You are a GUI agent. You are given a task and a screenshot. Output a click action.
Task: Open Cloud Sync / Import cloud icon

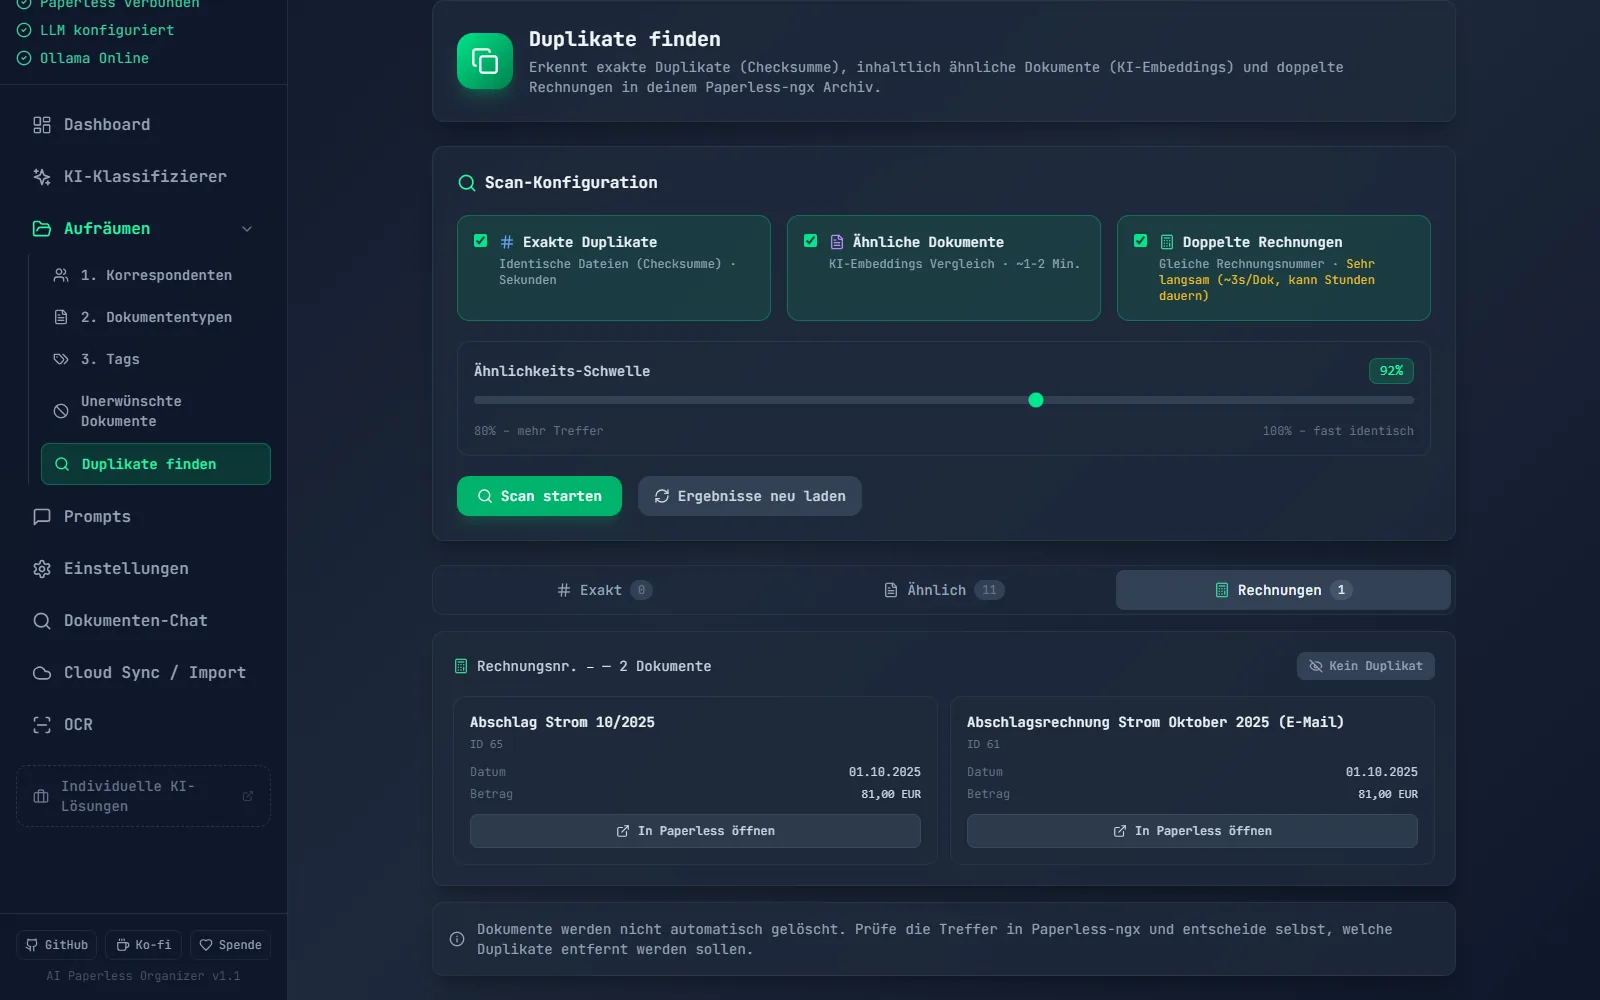pyautogui.click(x=42, y=673)
